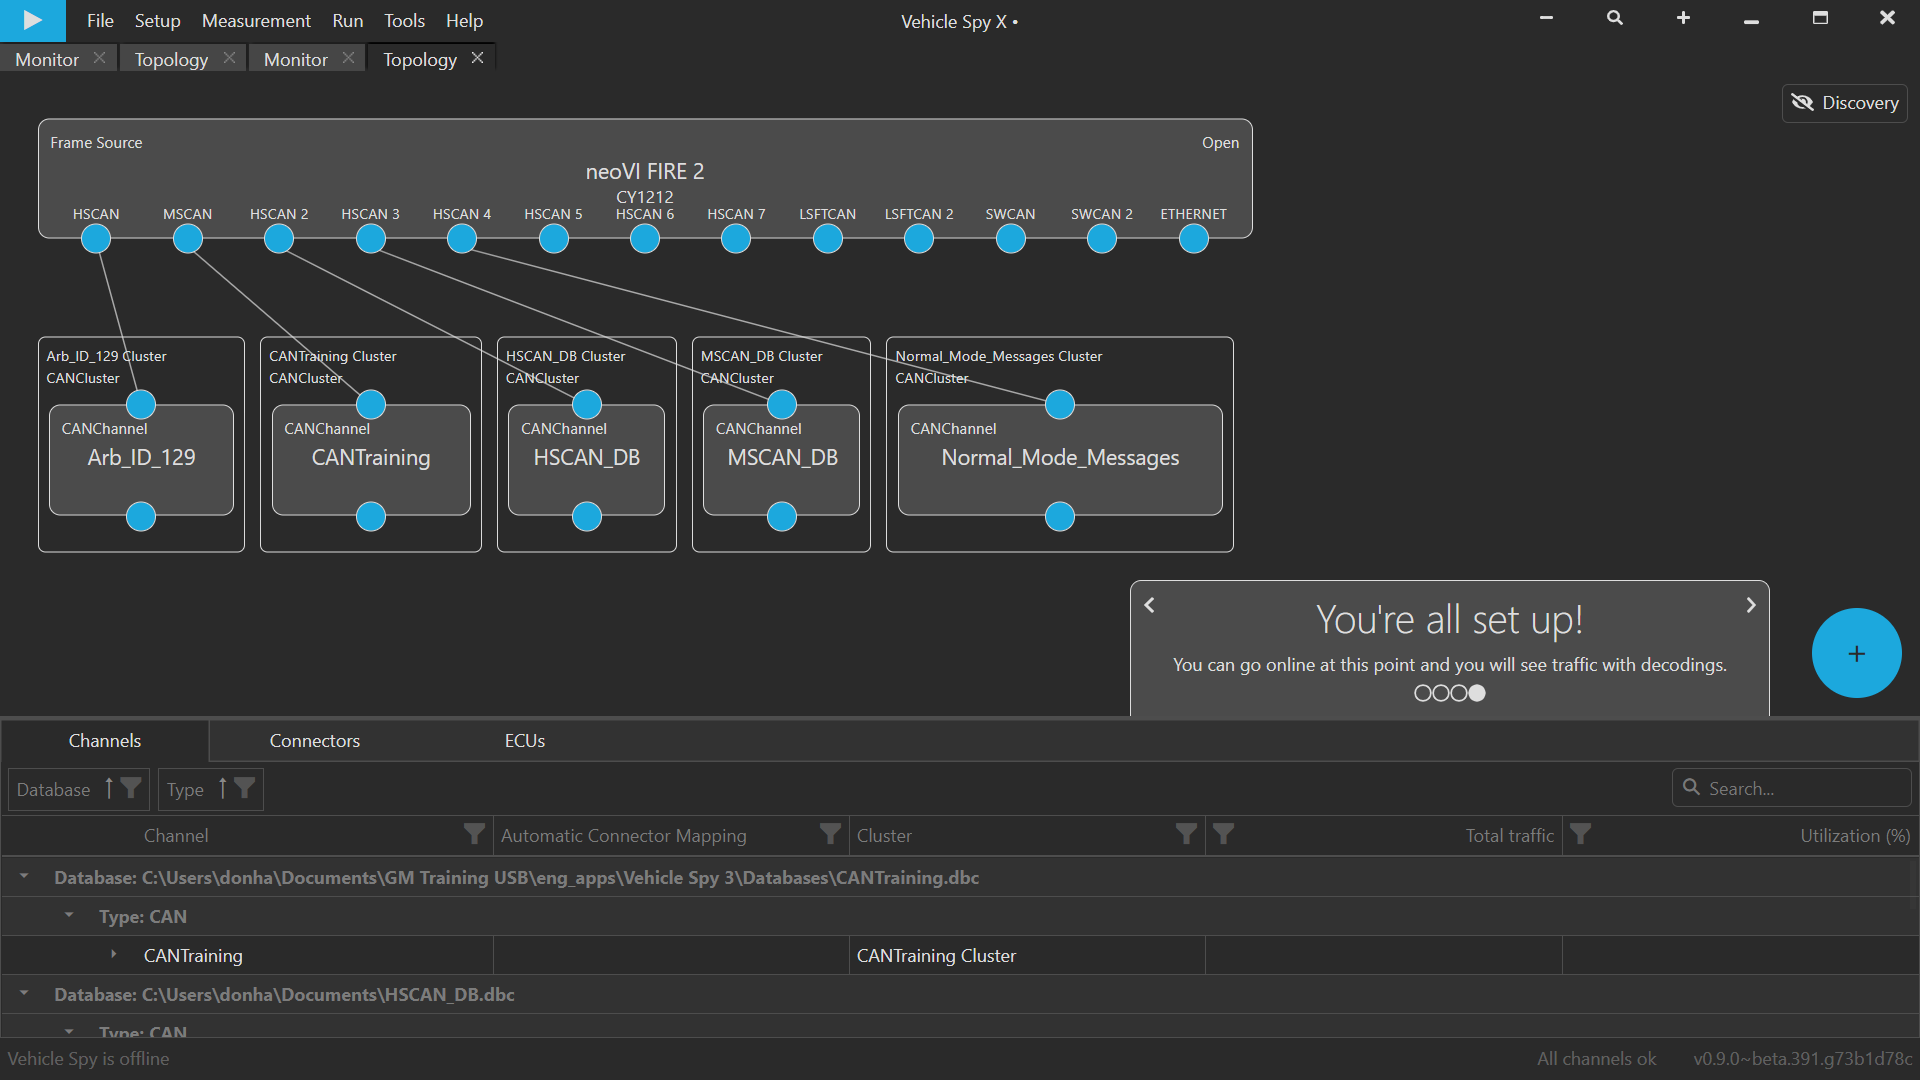Screen dimensions: 1920x1080
Task: Select the ETHERNET port node
Action: (x=1194, y=239)
